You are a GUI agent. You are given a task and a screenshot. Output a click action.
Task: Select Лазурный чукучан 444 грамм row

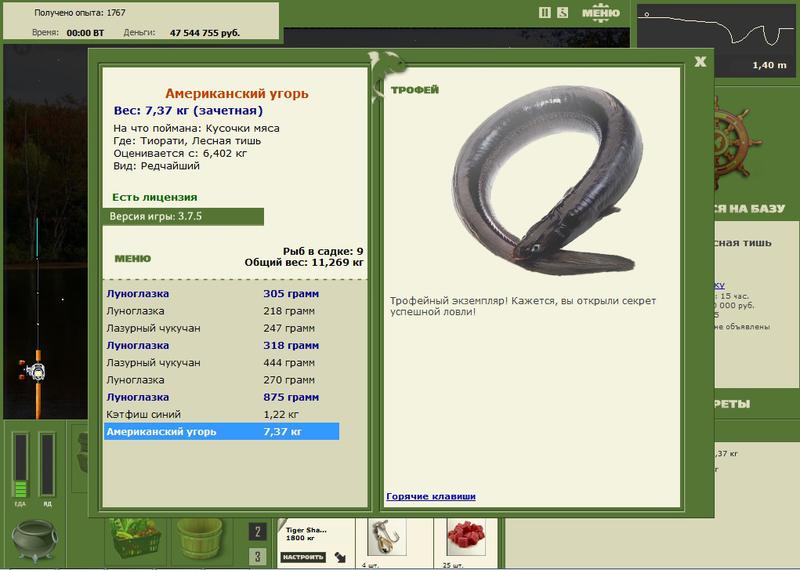click(221, 363)
